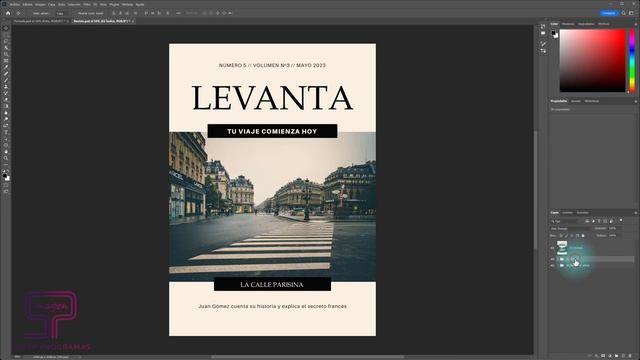The height and width of the screenshot is (360, 640).
Task: Toggle the layer filter on/off switch
Action: (x=621, y=220)
